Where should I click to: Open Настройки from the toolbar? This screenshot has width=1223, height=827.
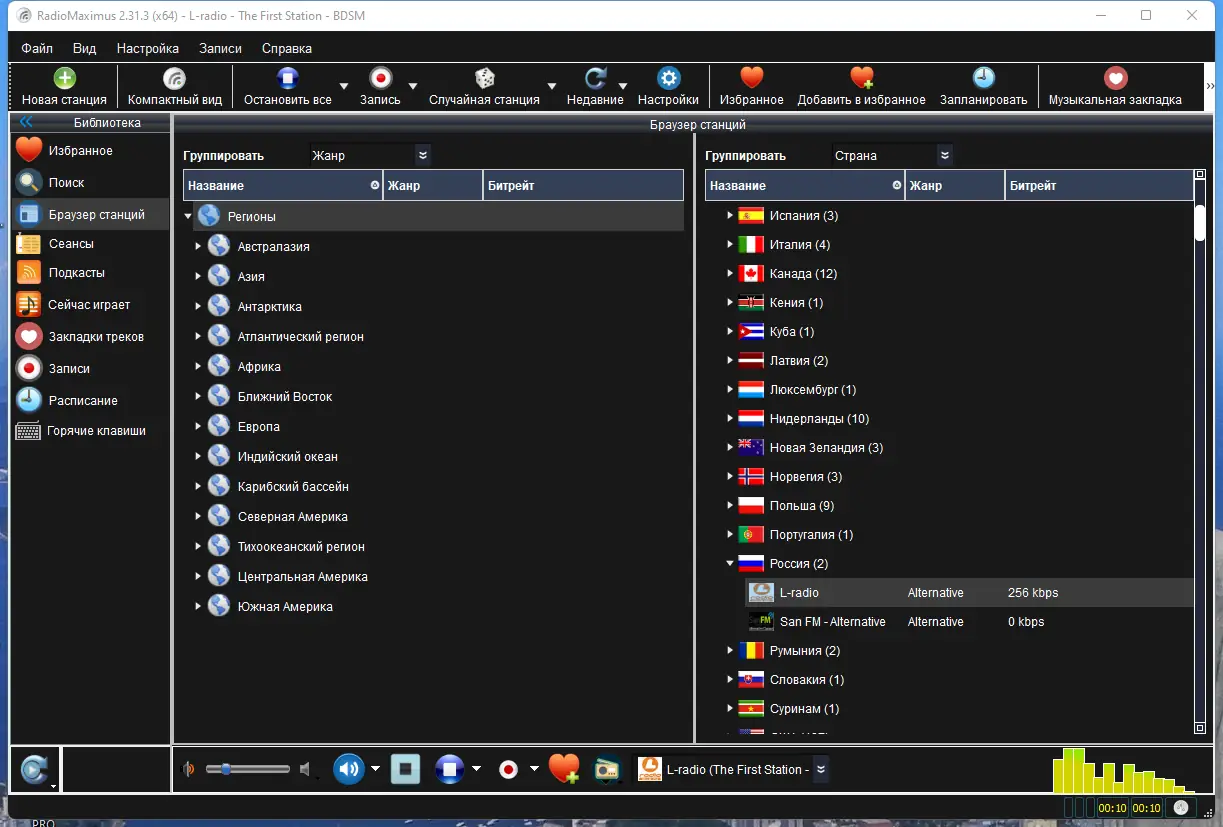click(x=668, y=87)
